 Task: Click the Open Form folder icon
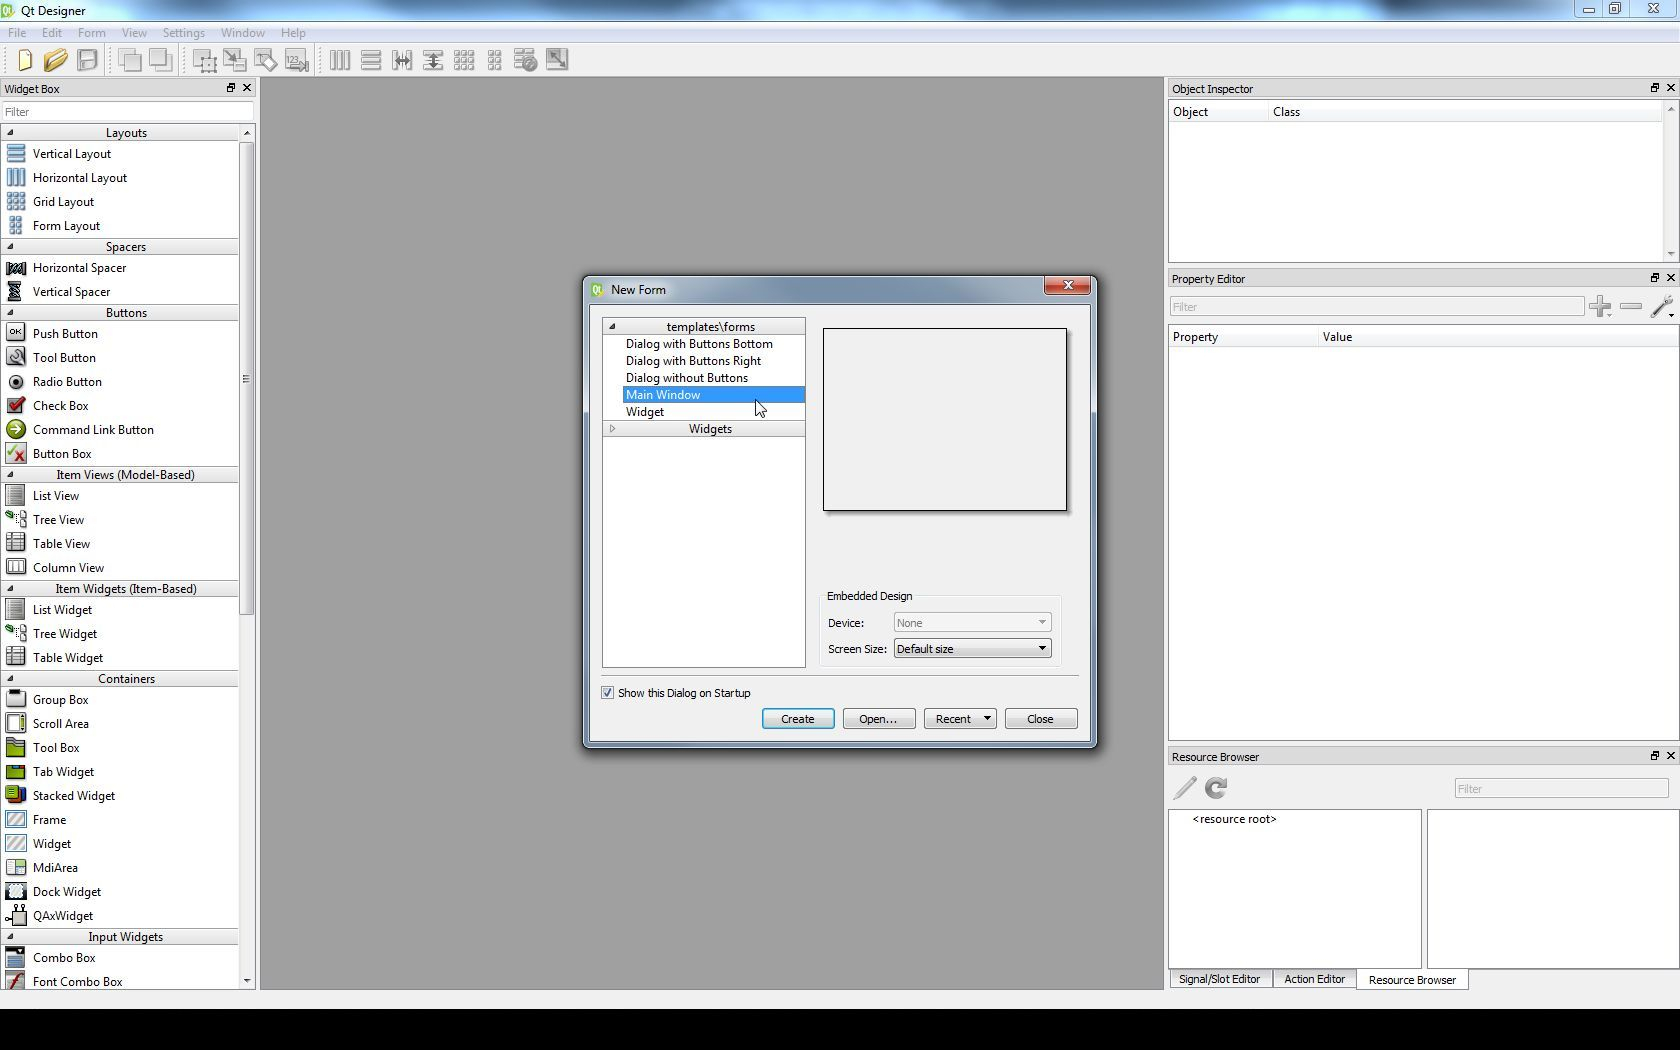click(x=56, y=61)
